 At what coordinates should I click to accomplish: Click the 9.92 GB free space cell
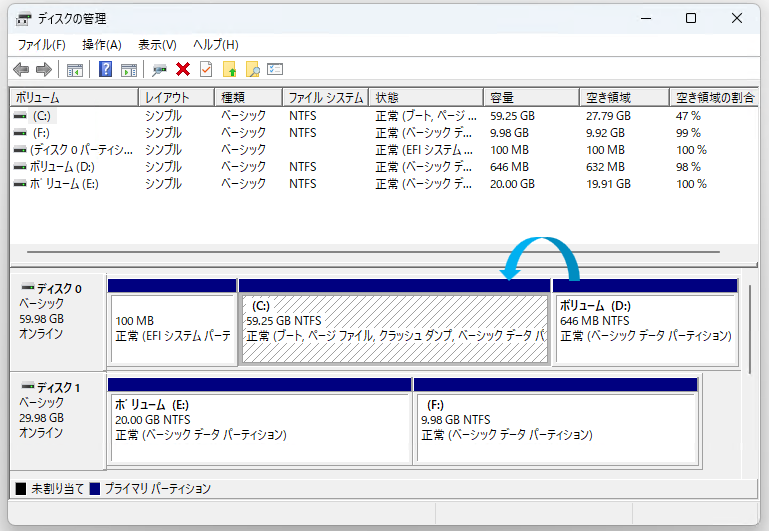coord(605,133)
